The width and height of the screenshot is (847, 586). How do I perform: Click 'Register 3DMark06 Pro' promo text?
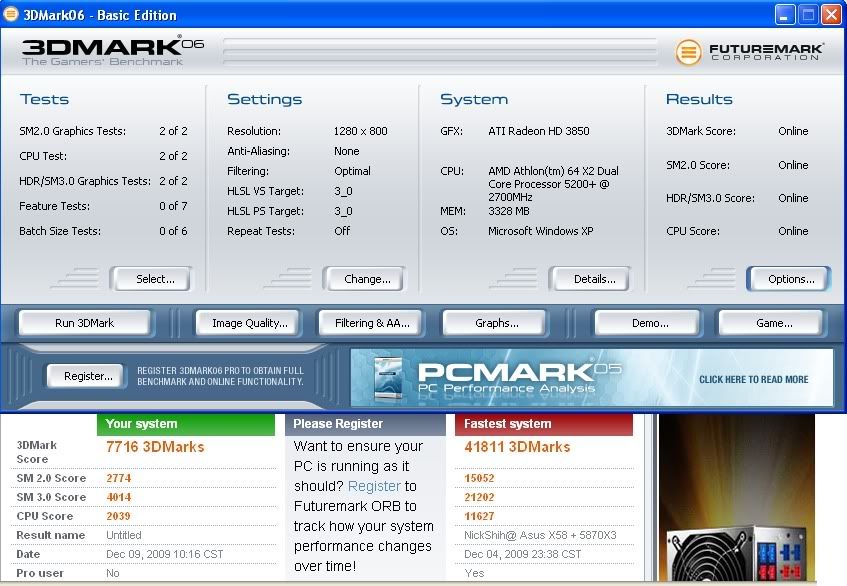click(x=220, y=376)
